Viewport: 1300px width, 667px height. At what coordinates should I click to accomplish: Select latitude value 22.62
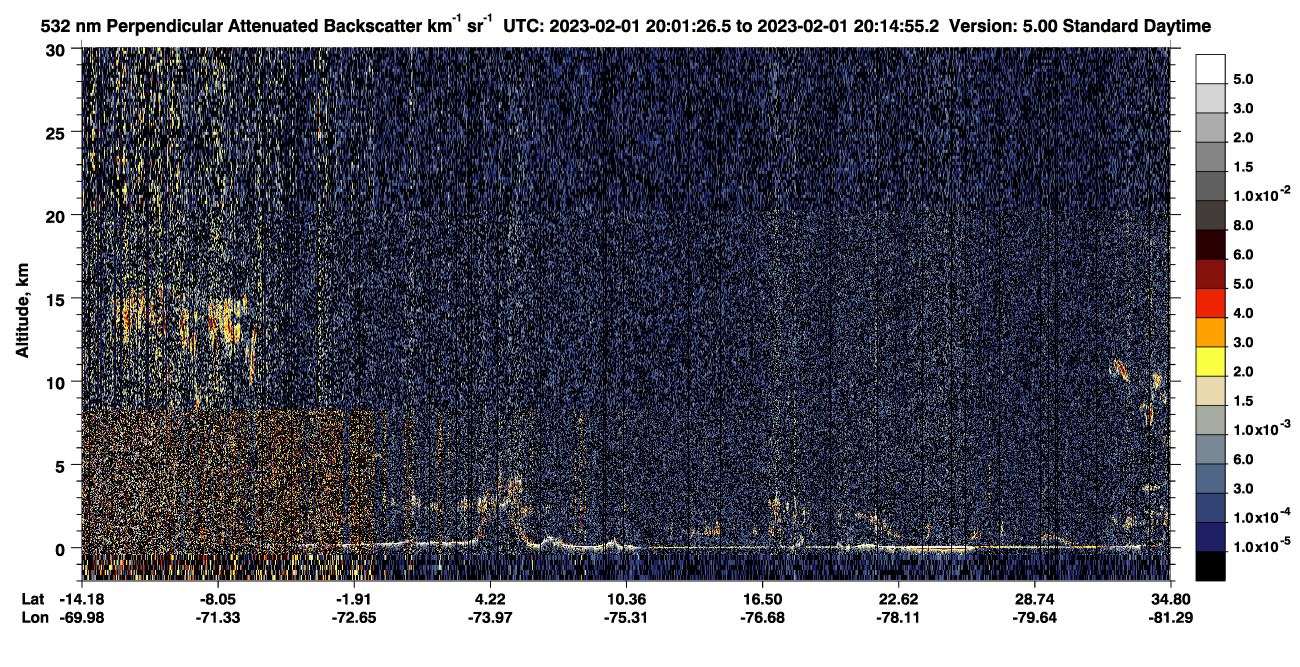(x=898, y=599)
